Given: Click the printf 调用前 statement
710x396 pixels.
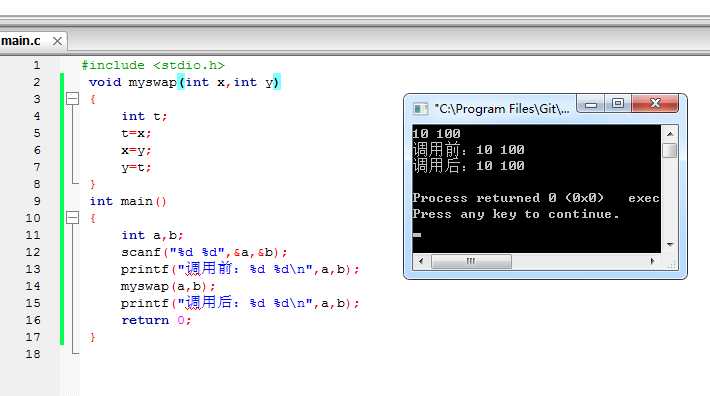Looking at the screenshot, I should coord(240,269).
